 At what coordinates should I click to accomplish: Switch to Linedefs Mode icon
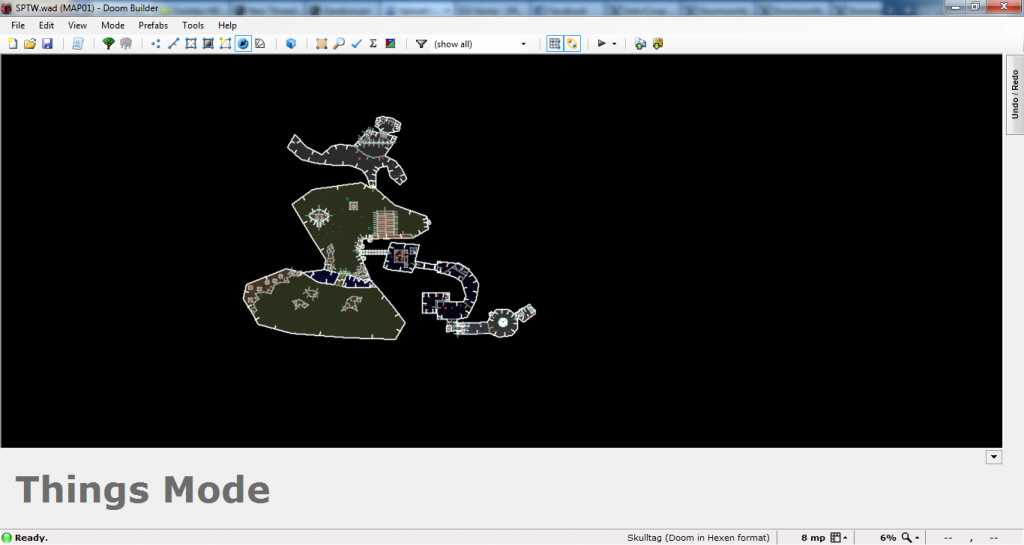(x=173, y=44)
